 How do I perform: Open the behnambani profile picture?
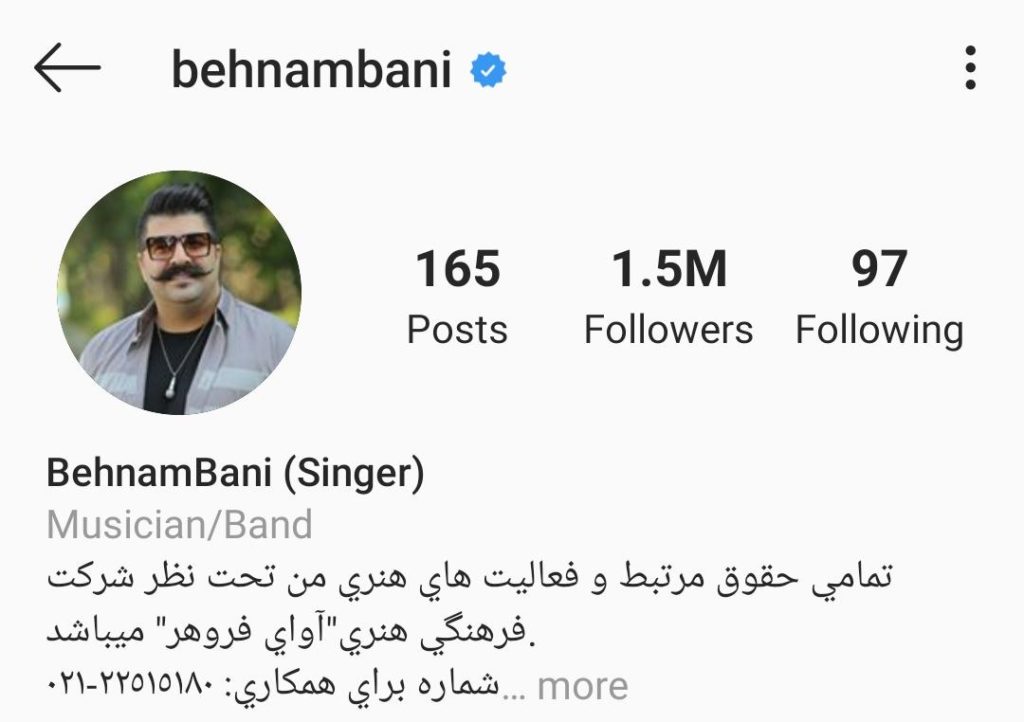(x=179, y=292)
